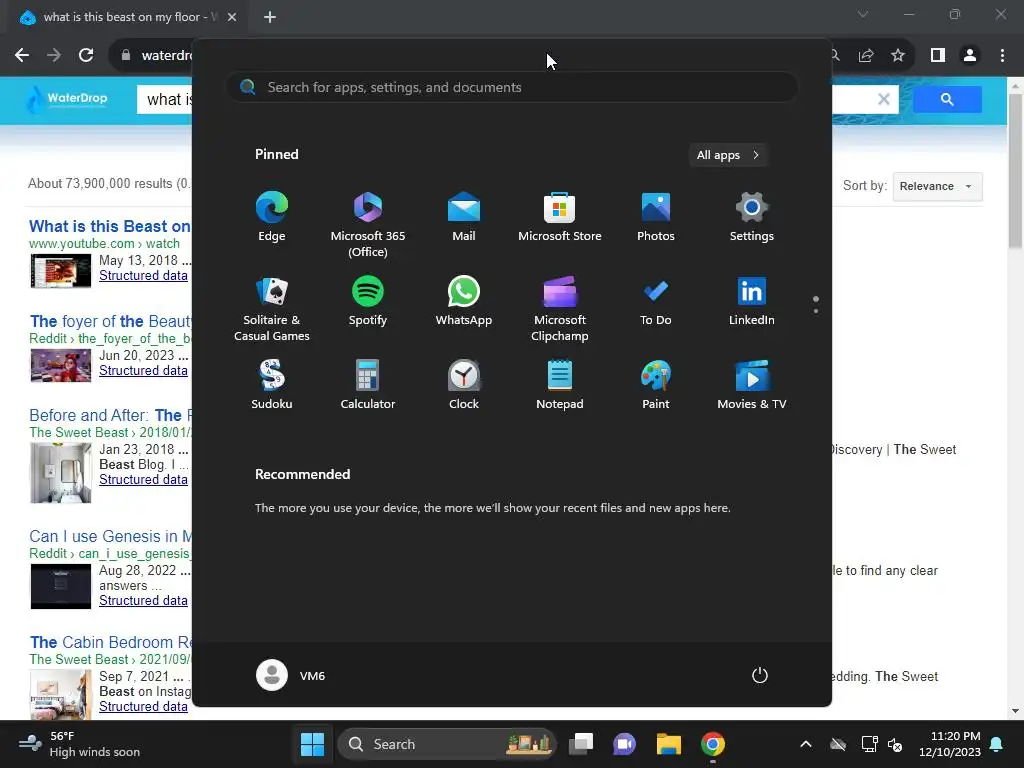Click the Start menu search field
Viewport: 1024px width, 768px height.
point(512,87)
